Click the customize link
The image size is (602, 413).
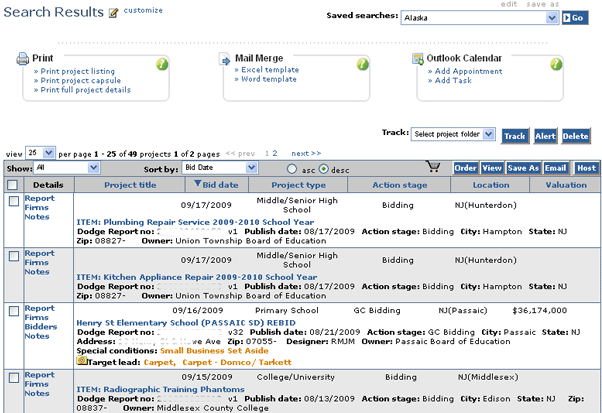[x=143, y=10]
